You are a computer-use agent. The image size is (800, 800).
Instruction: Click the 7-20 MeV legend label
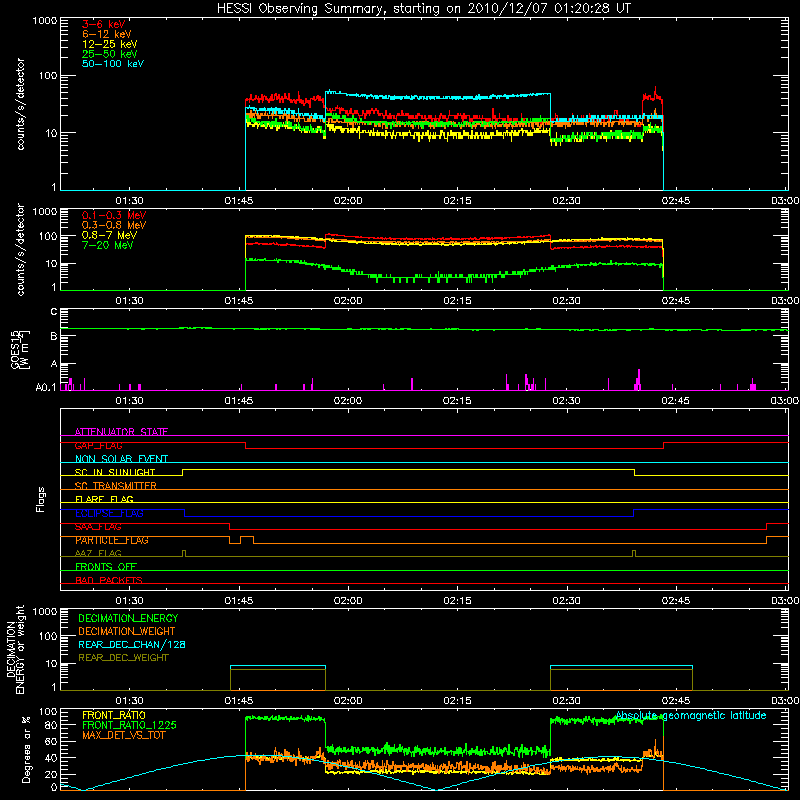(107, 245)
